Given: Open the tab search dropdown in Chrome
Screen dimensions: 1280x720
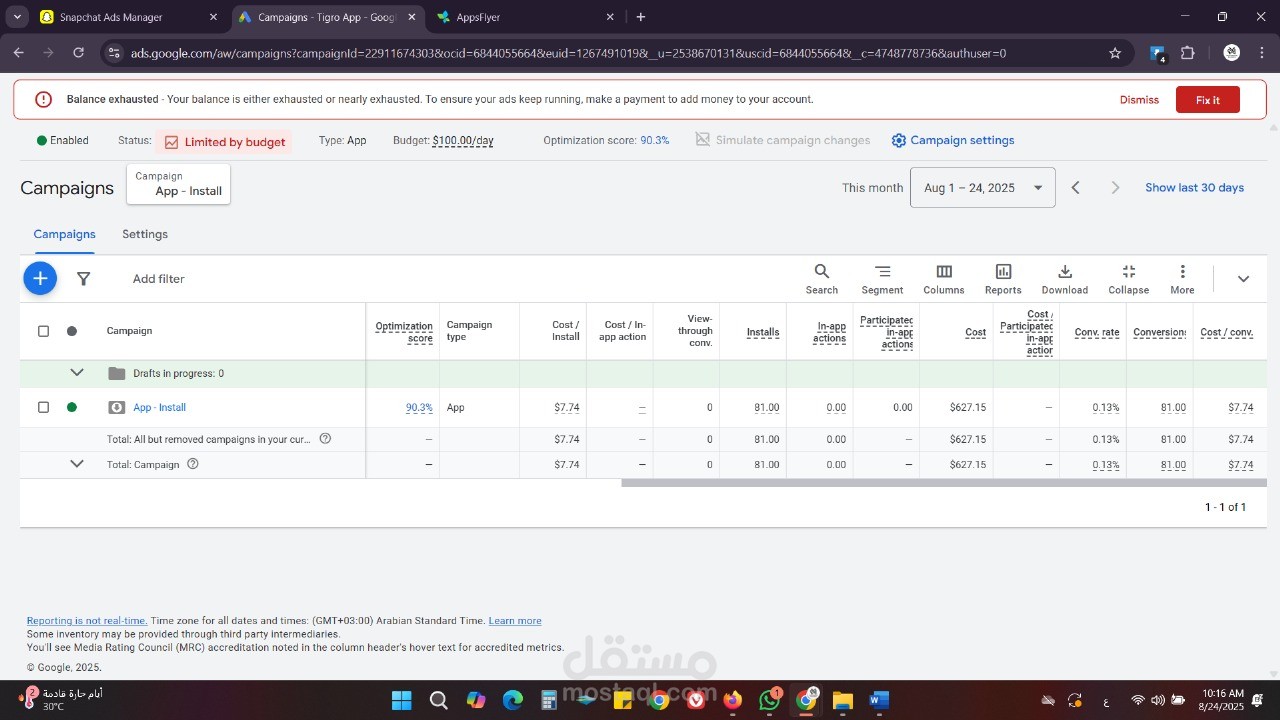Looking at the screenshot, I should coord(17,17).
